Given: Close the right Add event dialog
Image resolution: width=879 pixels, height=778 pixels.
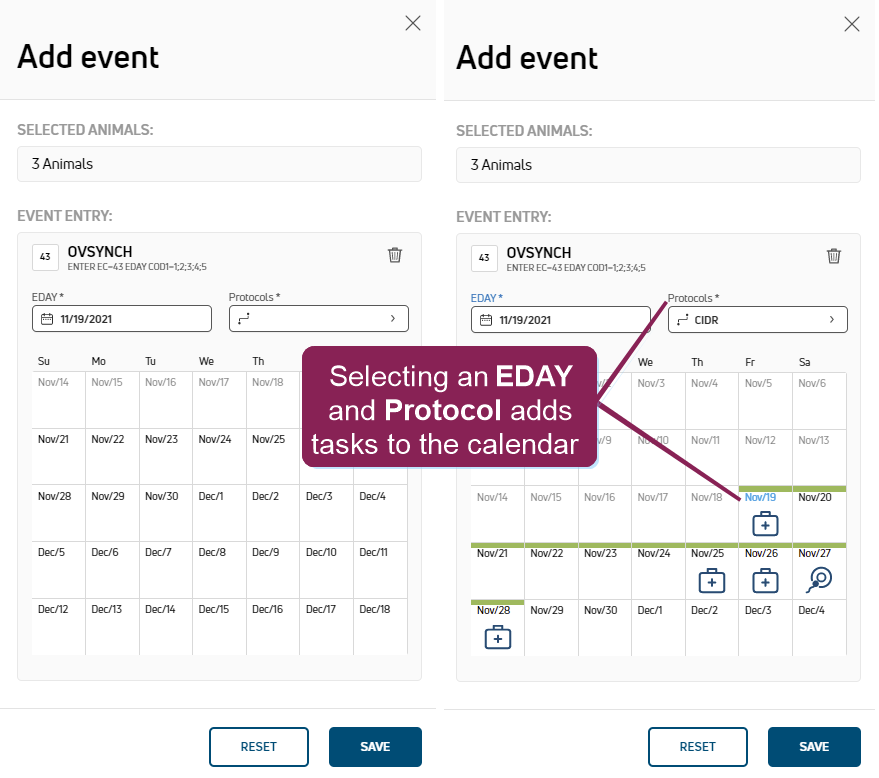Looking at the screenshot, I should click(852, 24).
